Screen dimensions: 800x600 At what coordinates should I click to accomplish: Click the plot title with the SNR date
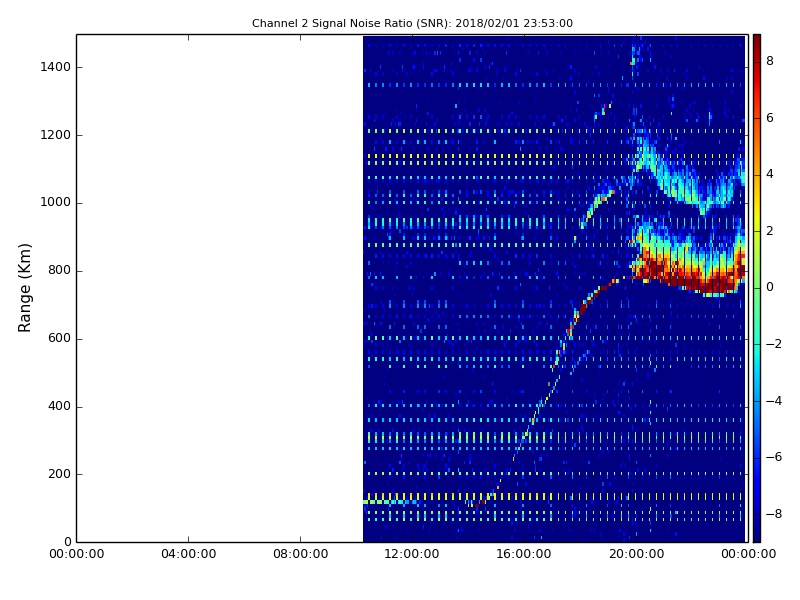tap(412, 23)
